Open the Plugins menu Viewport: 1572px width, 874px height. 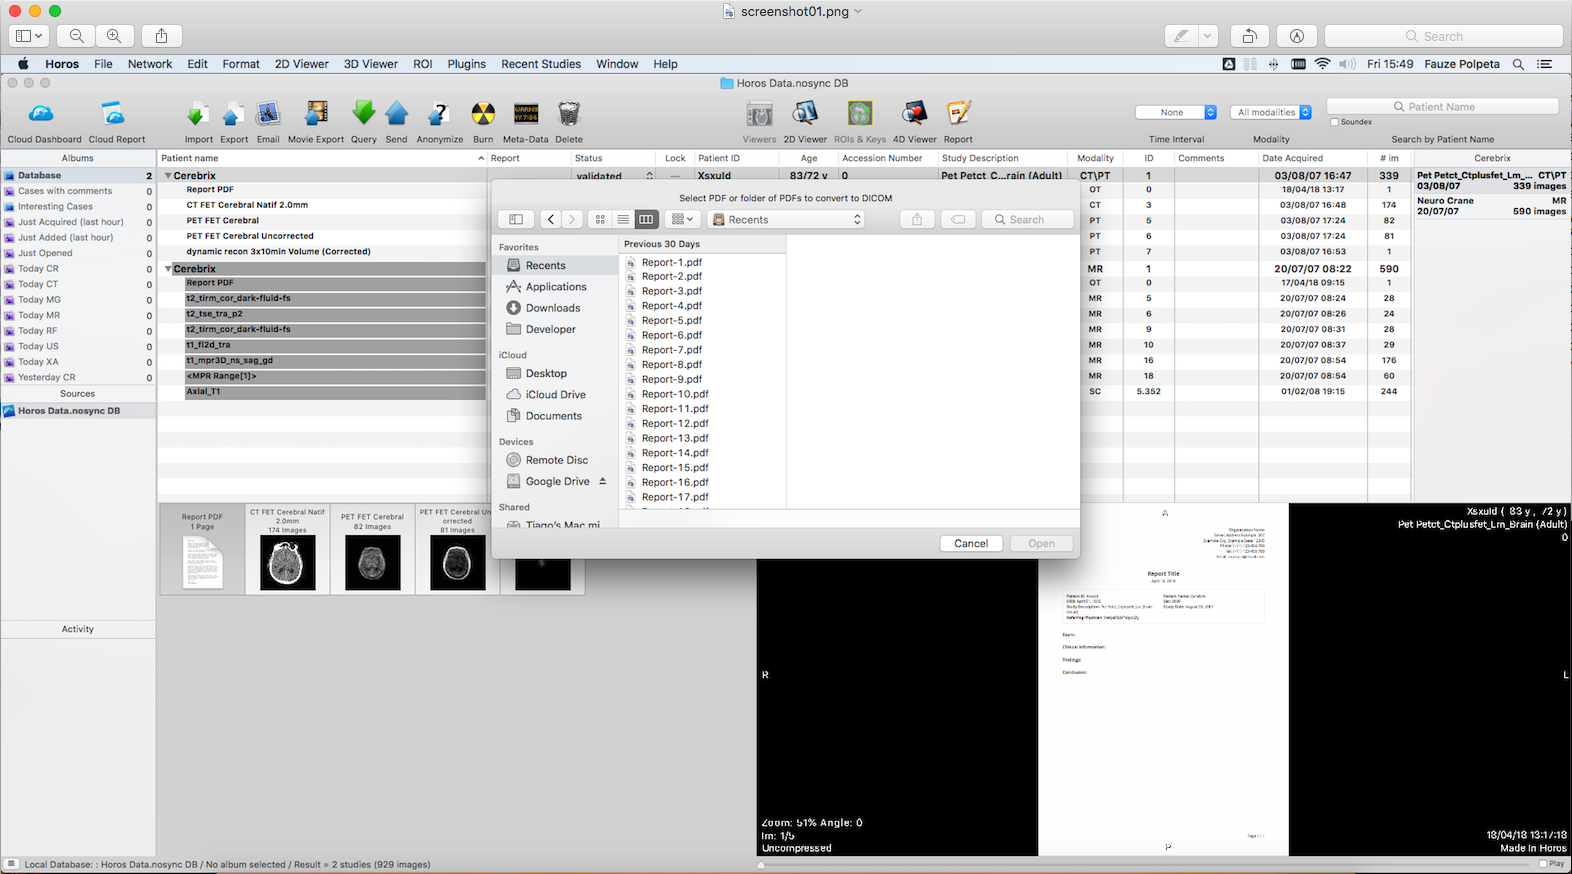click(x=466, y=64)
